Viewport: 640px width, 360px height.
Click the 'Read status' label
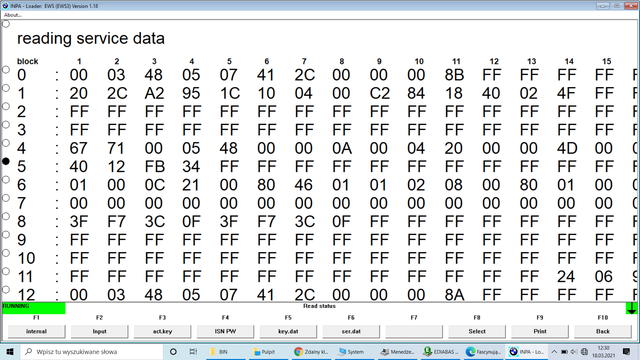pos(319,306)
